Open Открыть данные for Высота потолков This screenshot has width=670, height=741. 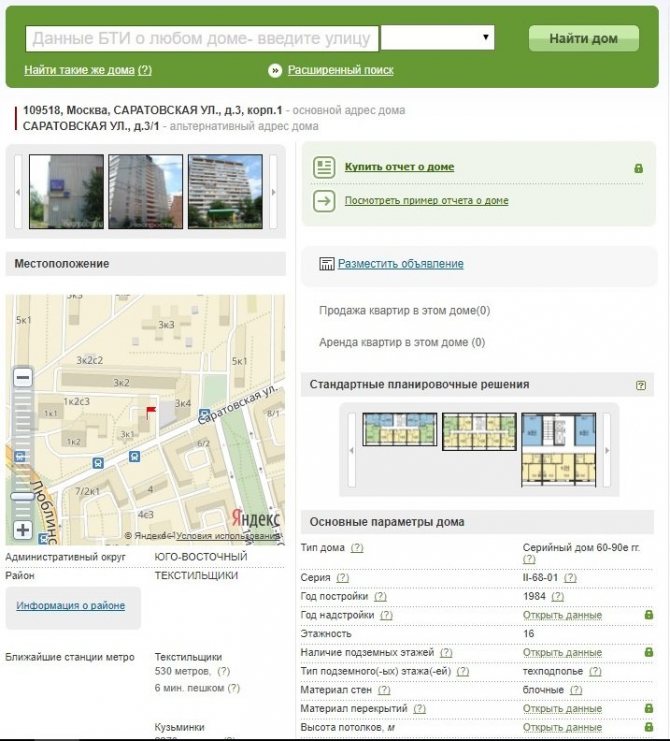coord(562,727)
